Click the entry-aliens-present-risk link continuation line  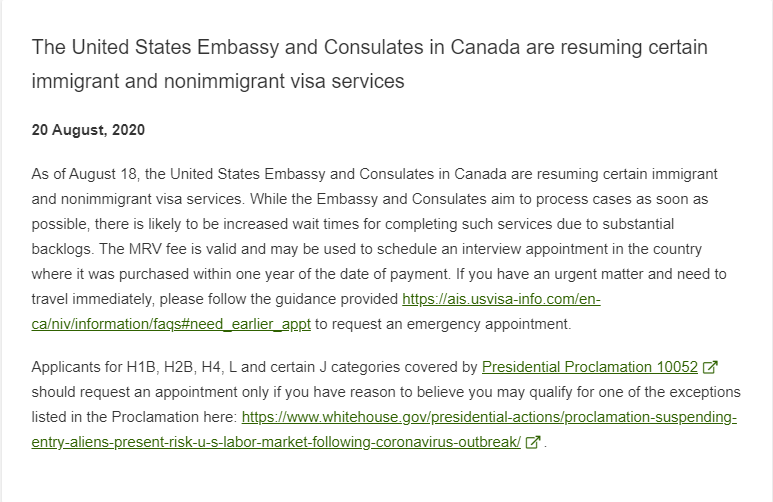pos(276,442)
